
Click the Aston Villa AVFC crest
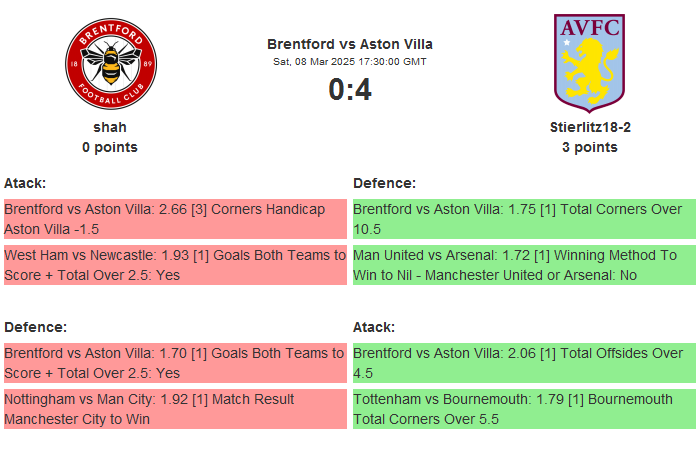(589, 60)
